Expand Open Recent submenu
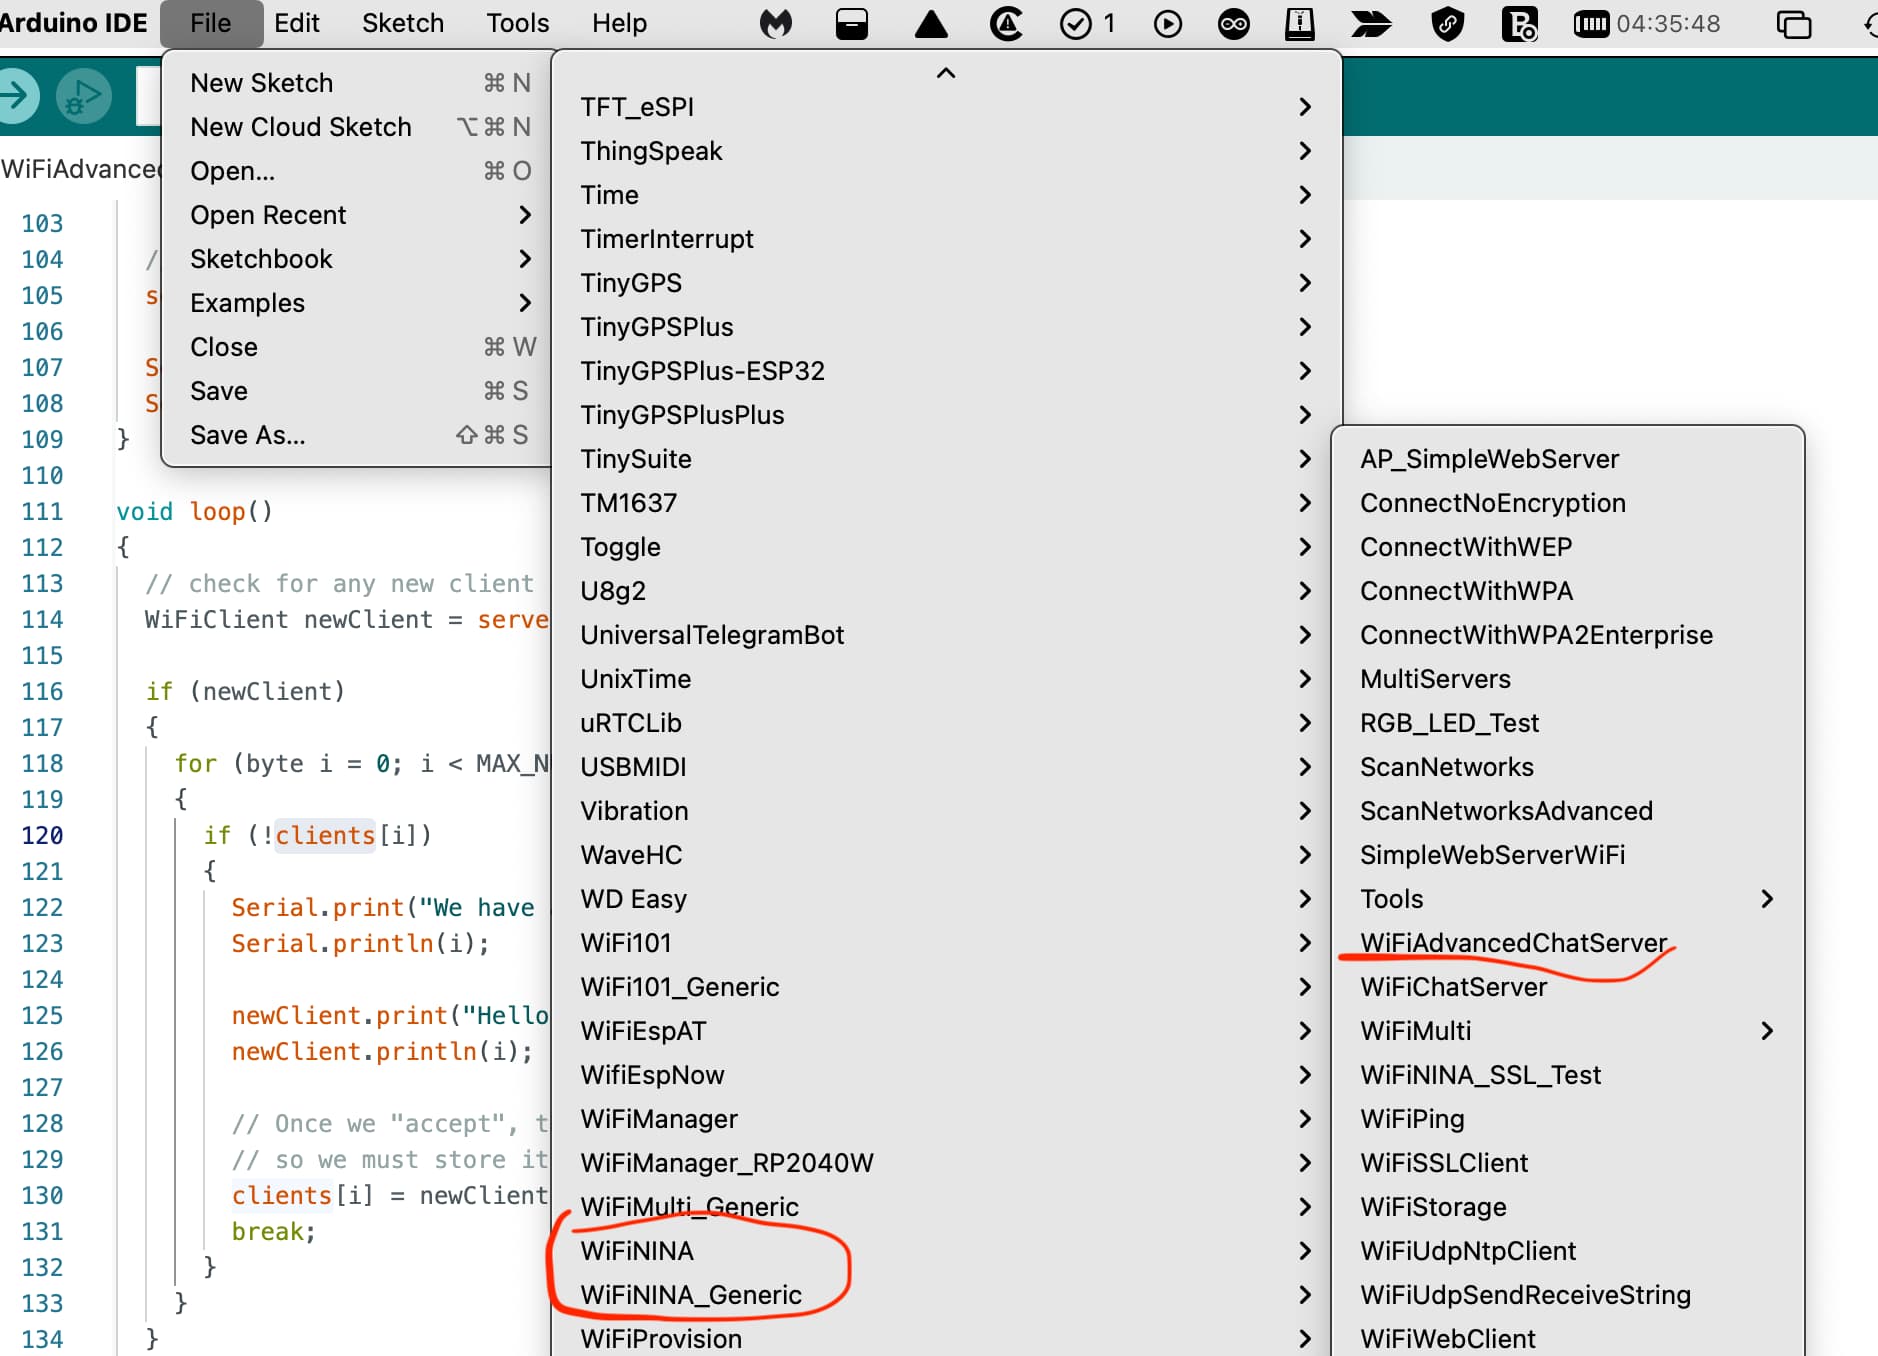 pos(357,215)
